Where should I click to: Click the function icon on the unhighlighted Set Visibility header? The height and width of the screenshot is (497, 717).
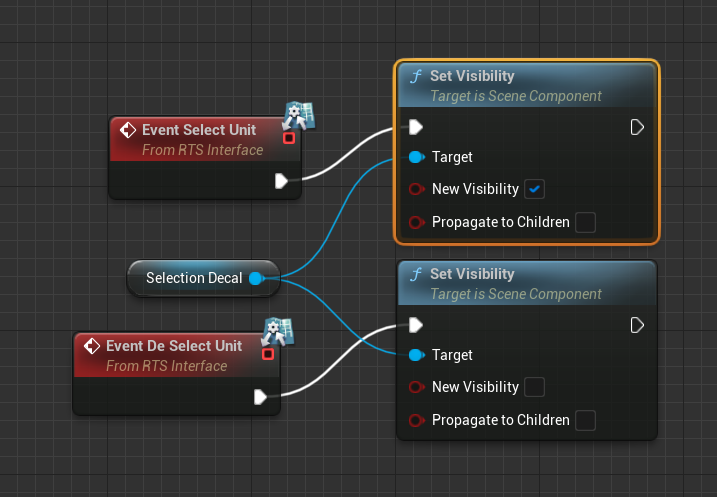416,274
